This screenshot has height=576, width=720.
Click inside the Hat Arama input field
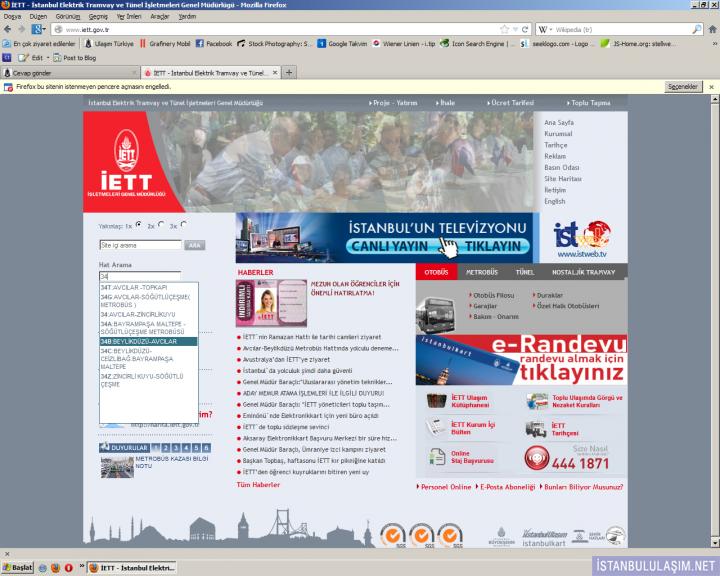pyautogui.click(x=140, y=276)
